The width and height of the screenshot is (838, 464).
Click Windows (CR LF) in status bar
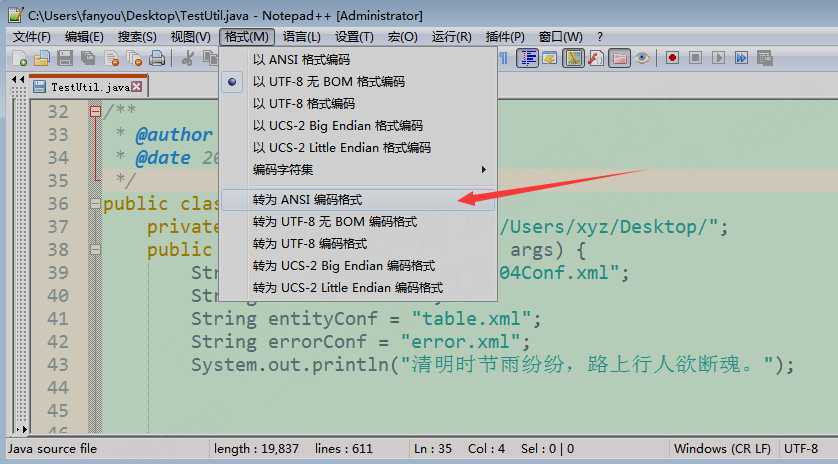click(722, 448)
